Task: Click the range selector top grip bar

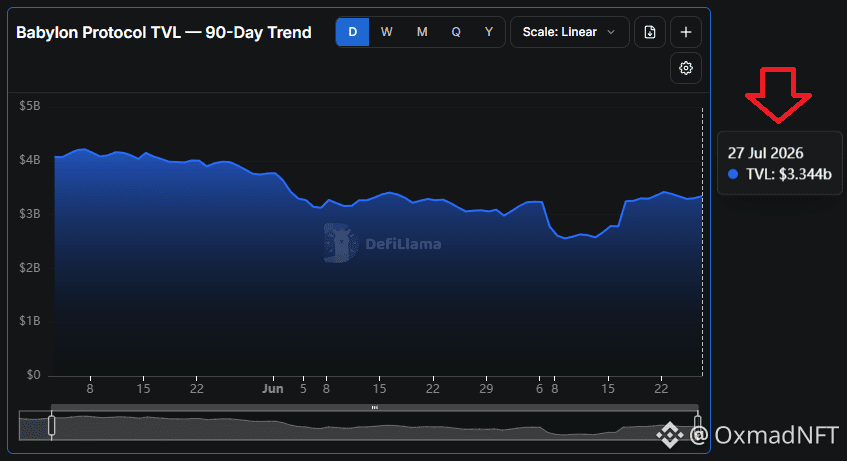Action: 374,407
